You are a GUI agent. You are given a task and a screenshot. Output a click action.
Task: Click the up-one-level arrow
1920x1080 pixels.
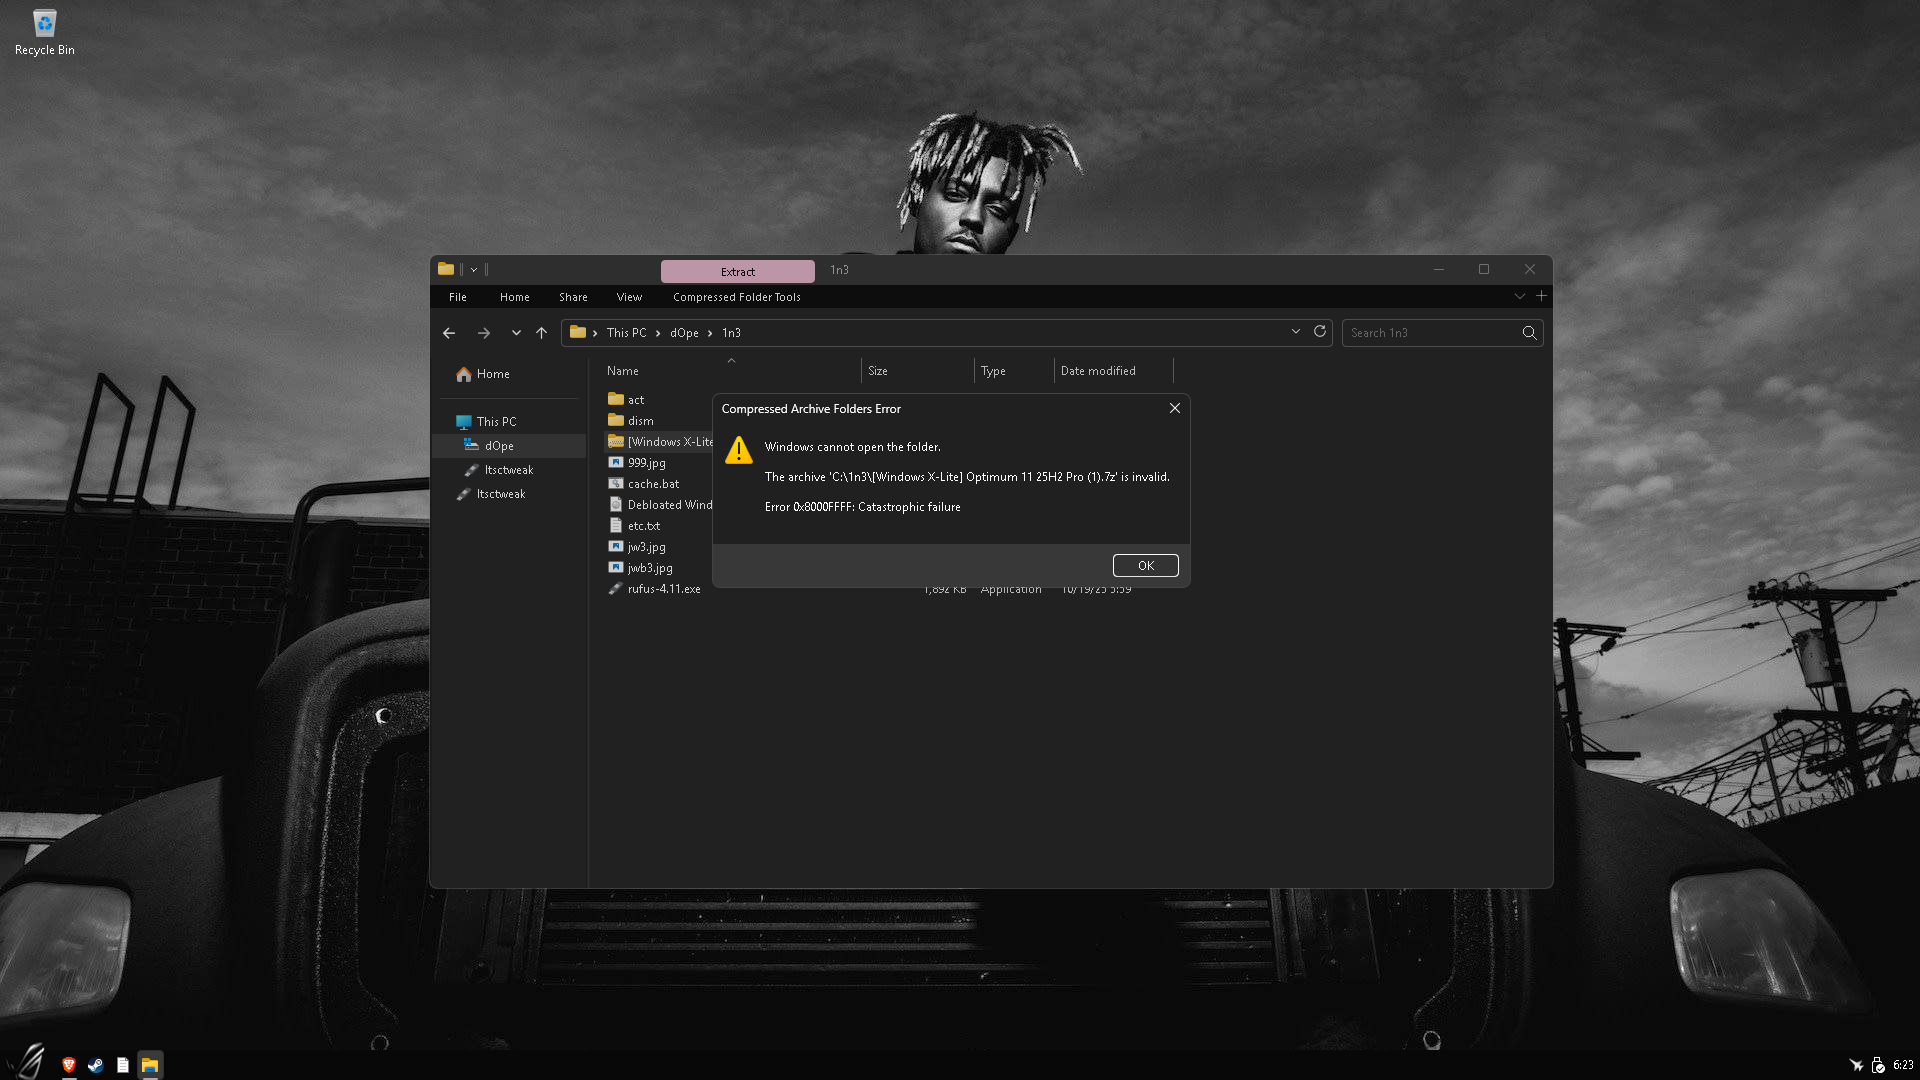pyautogui.click(x=541, y=333)
